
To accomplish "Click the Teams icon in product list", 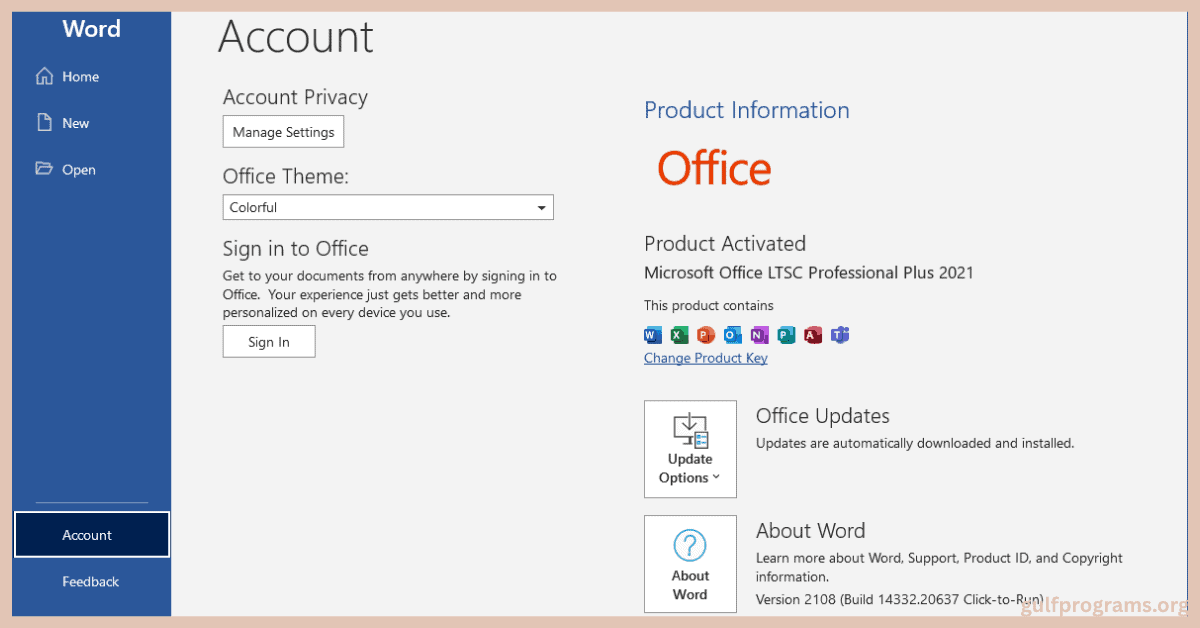I will [840, 335].
